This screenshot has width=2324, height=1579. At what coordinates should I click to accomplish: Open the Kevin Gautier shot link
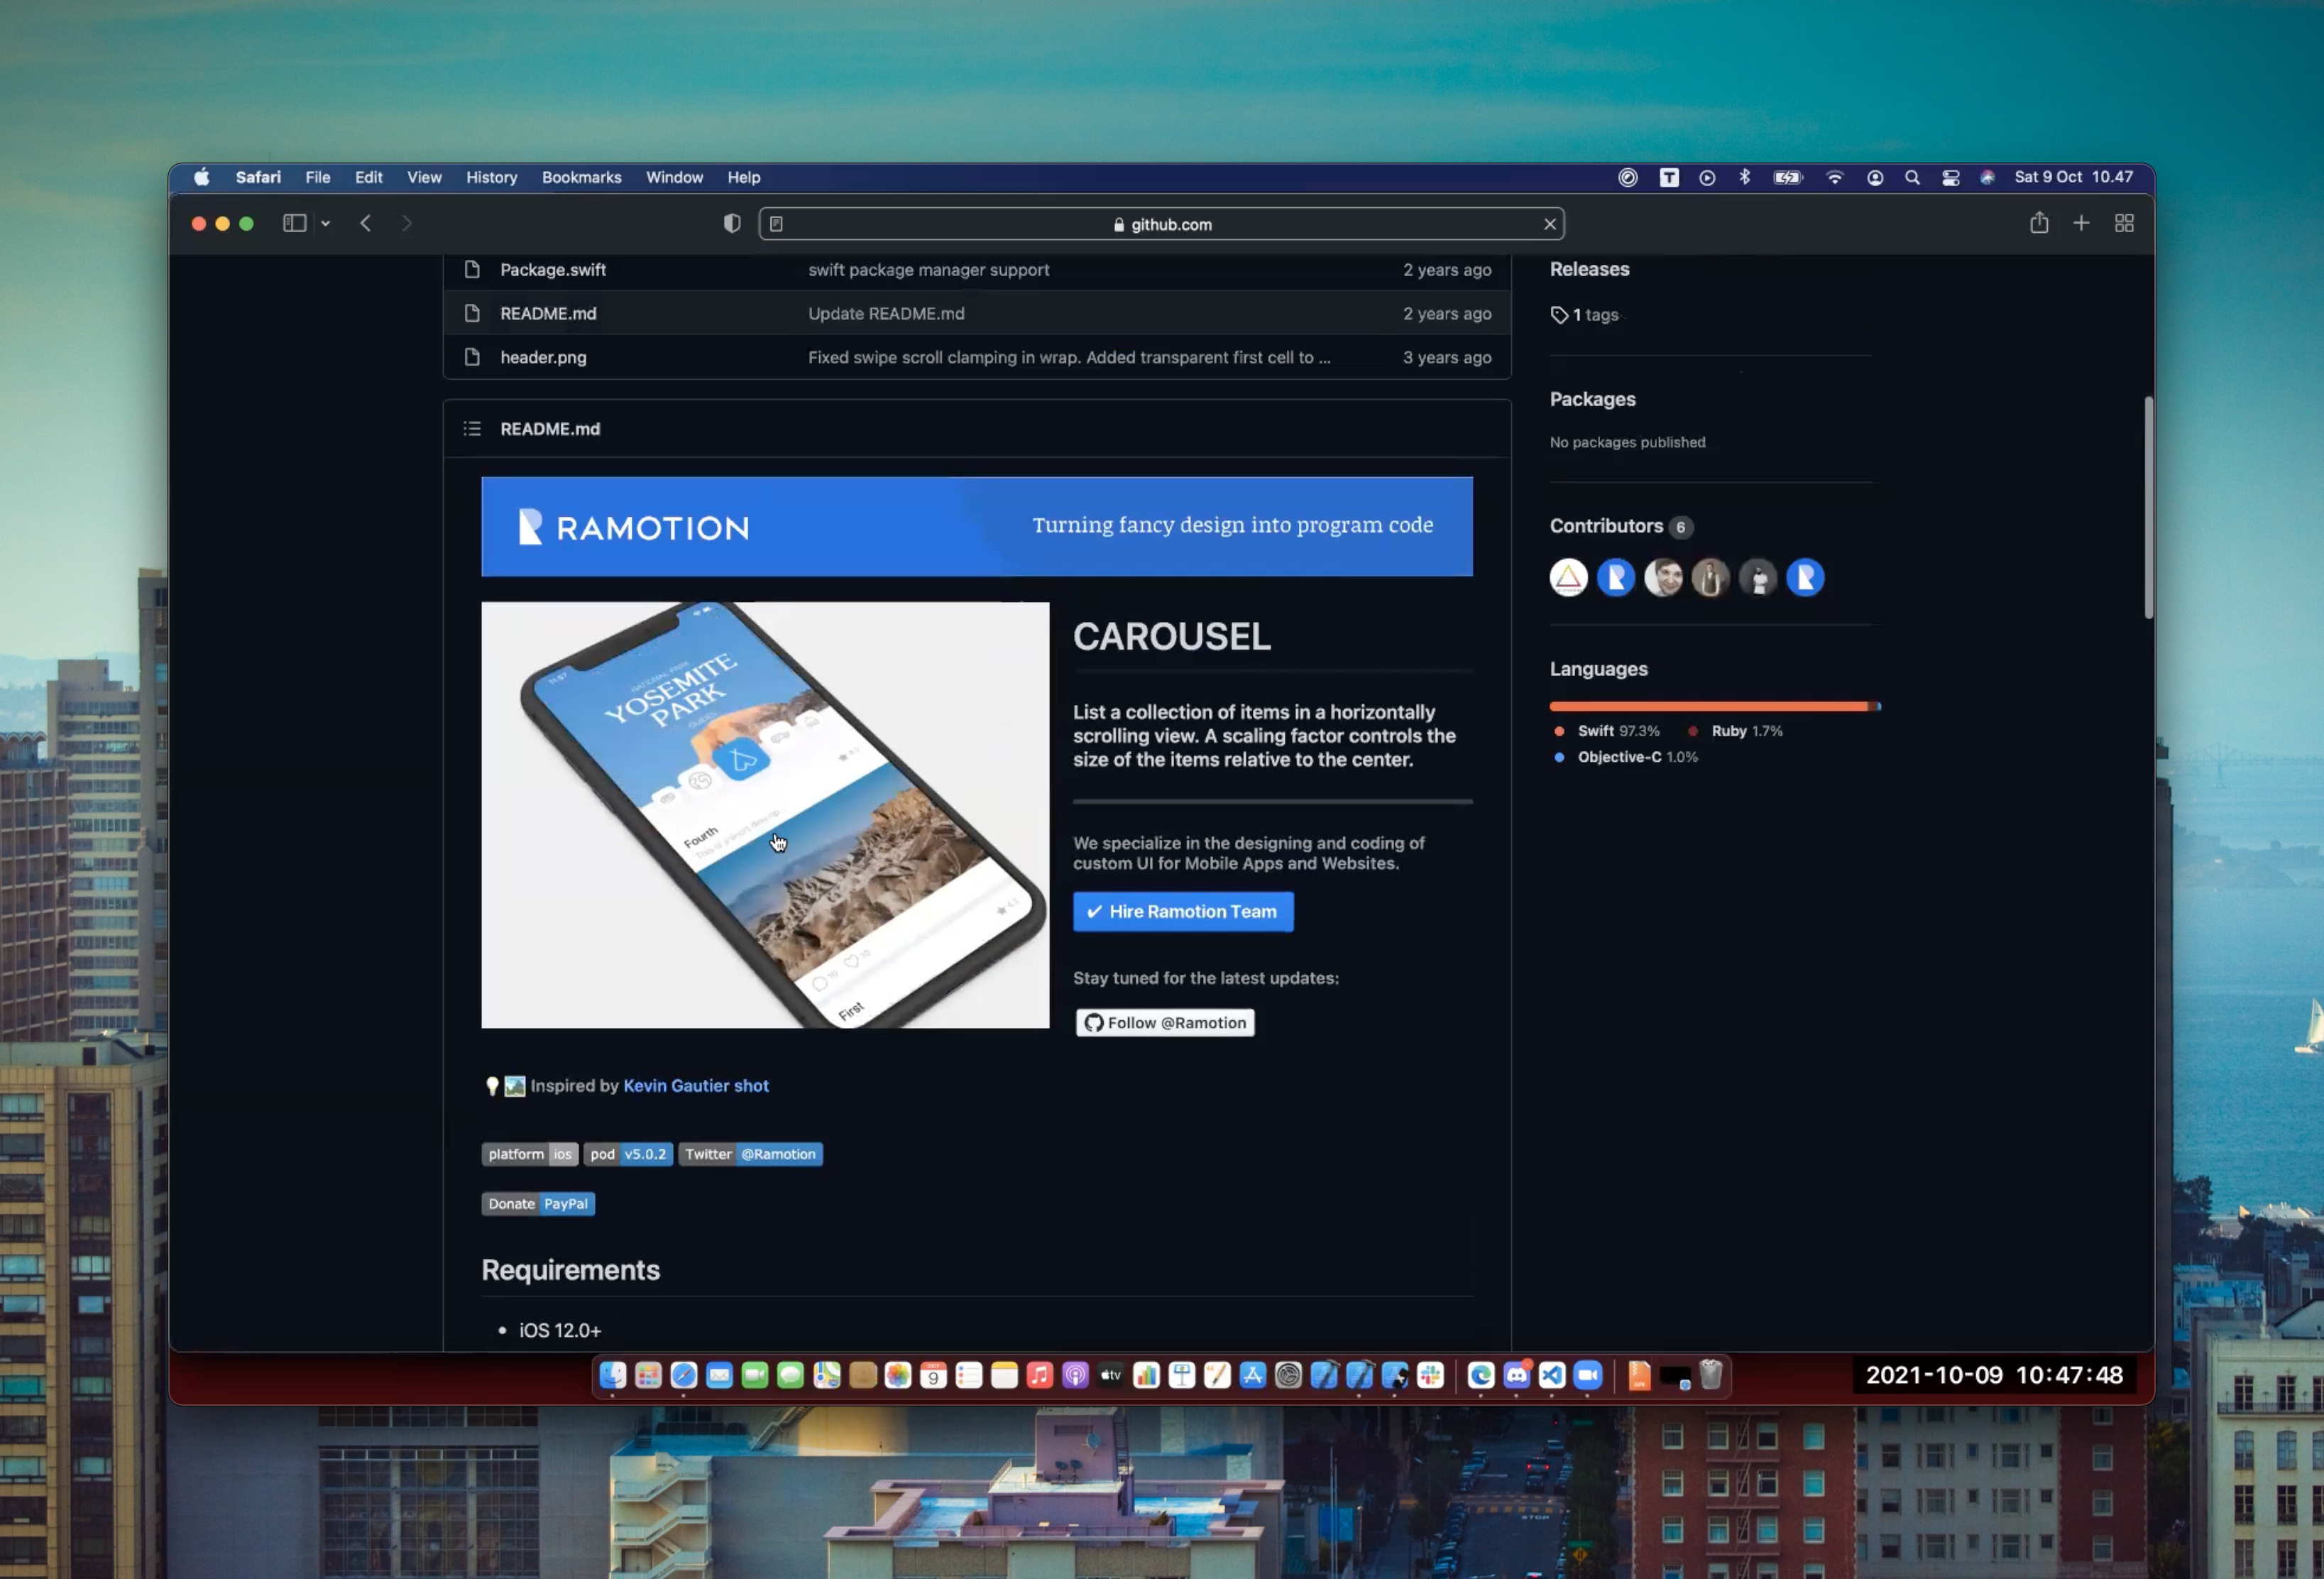click(696, 1086)
